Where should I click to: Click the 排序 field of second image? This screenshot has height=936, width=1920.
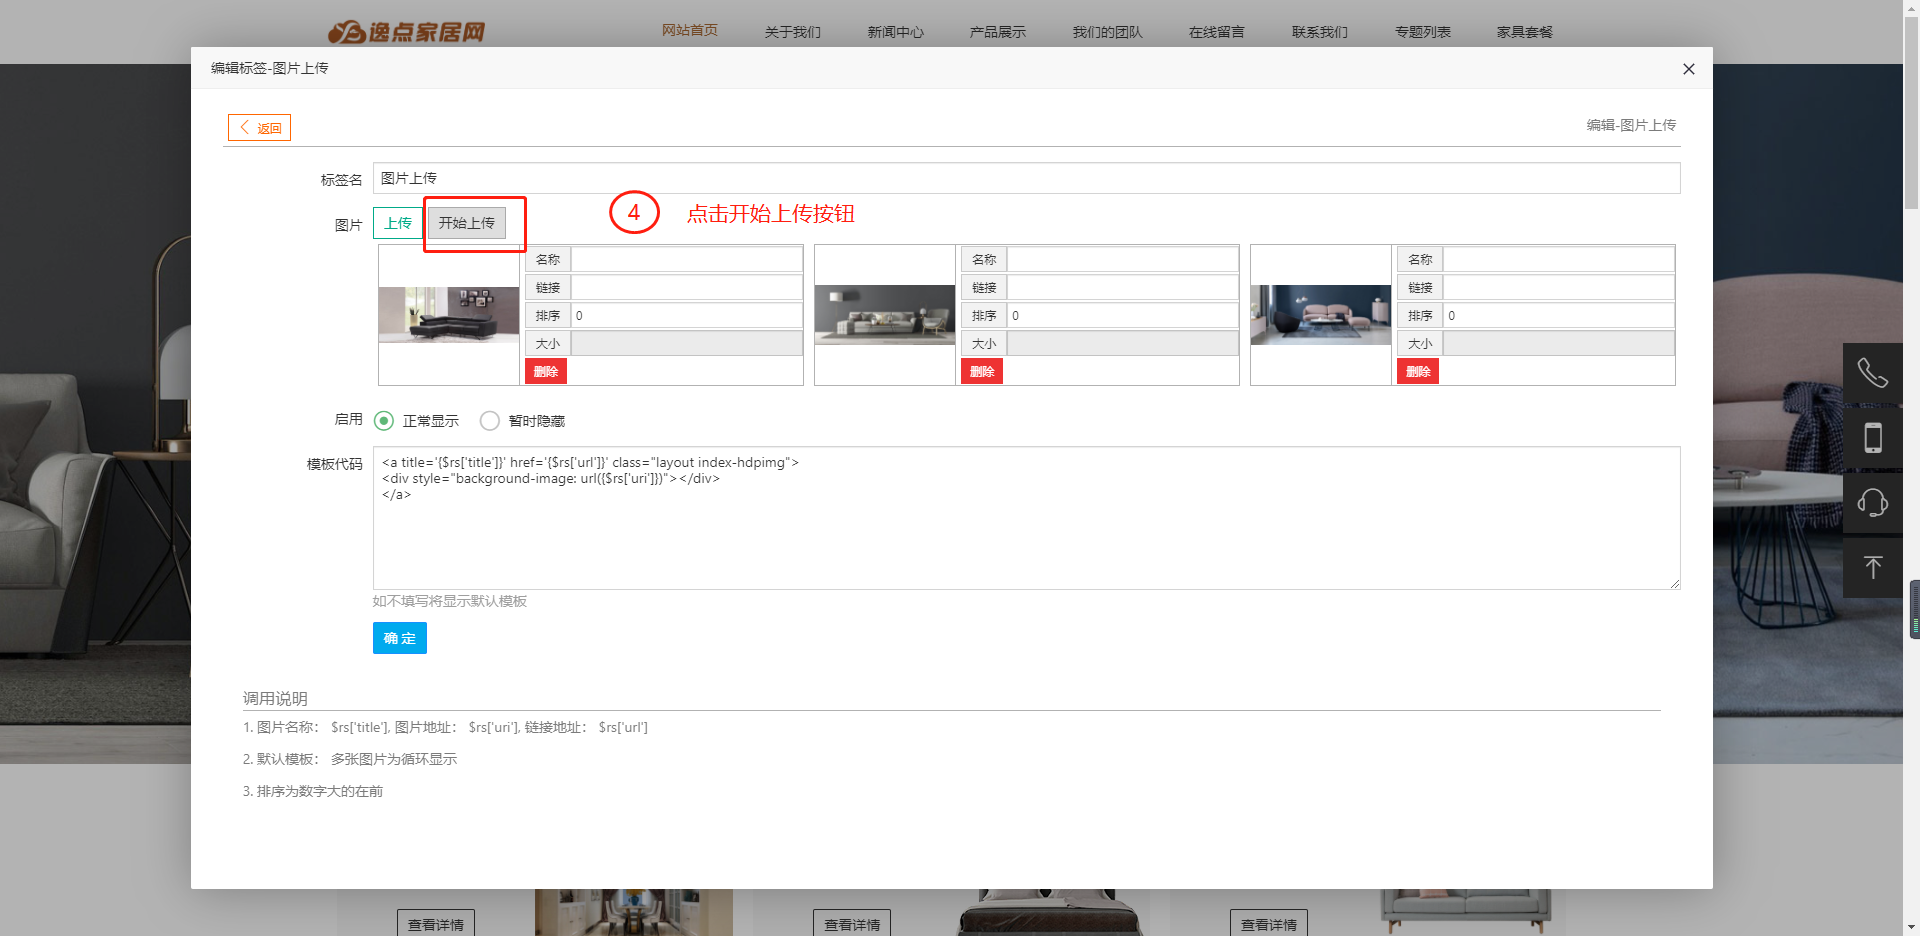tap(1122, 316)
